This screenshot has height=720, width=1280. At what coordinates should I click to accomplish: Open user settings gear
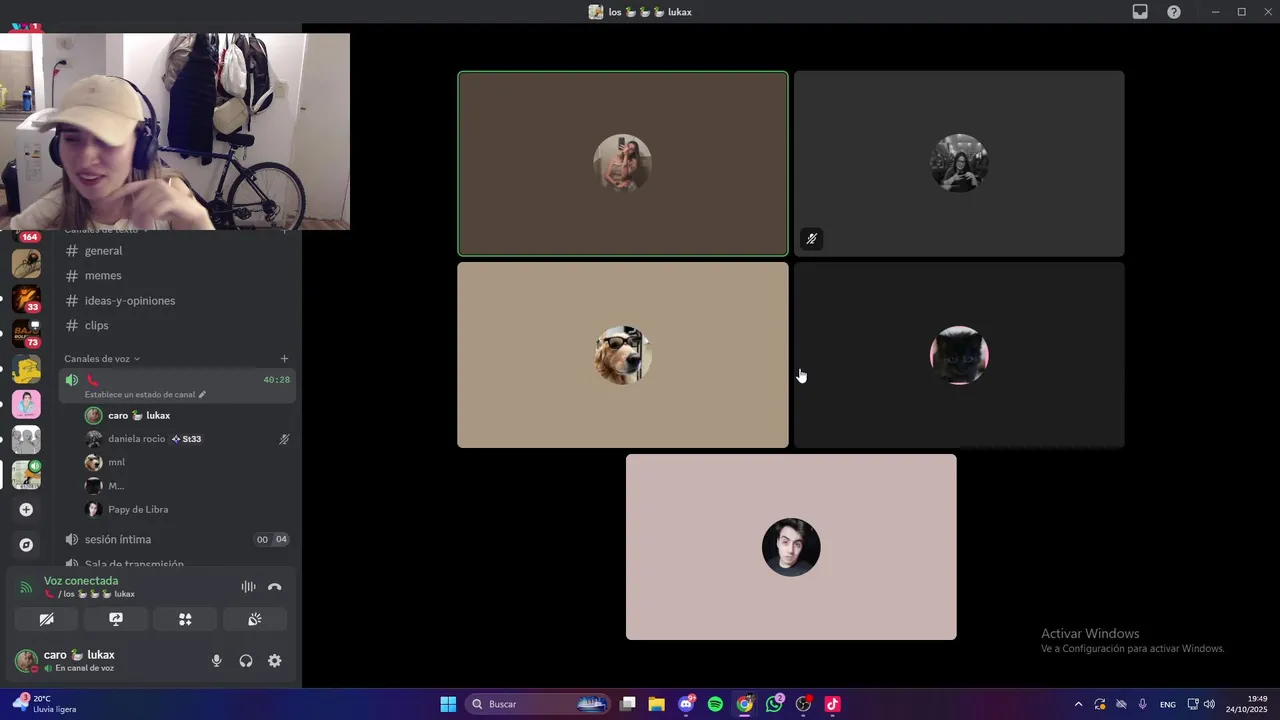(275, 661)
